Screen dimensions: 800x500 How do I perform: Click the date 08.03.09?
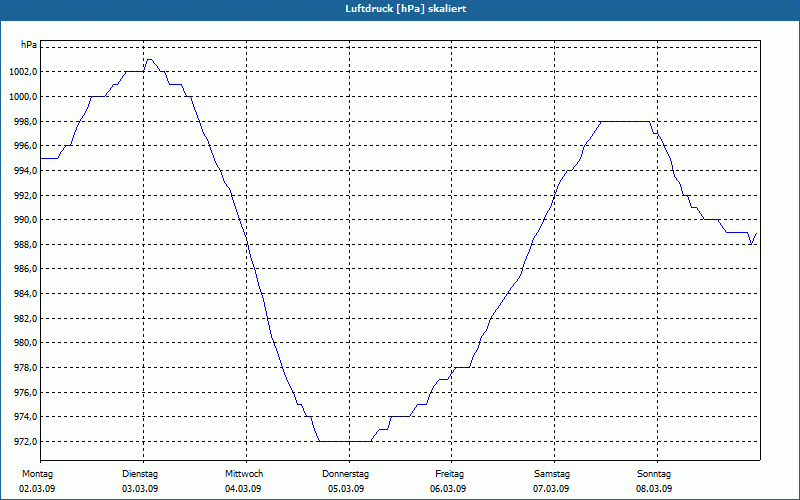pyautogui.click(x=654, y=489)
